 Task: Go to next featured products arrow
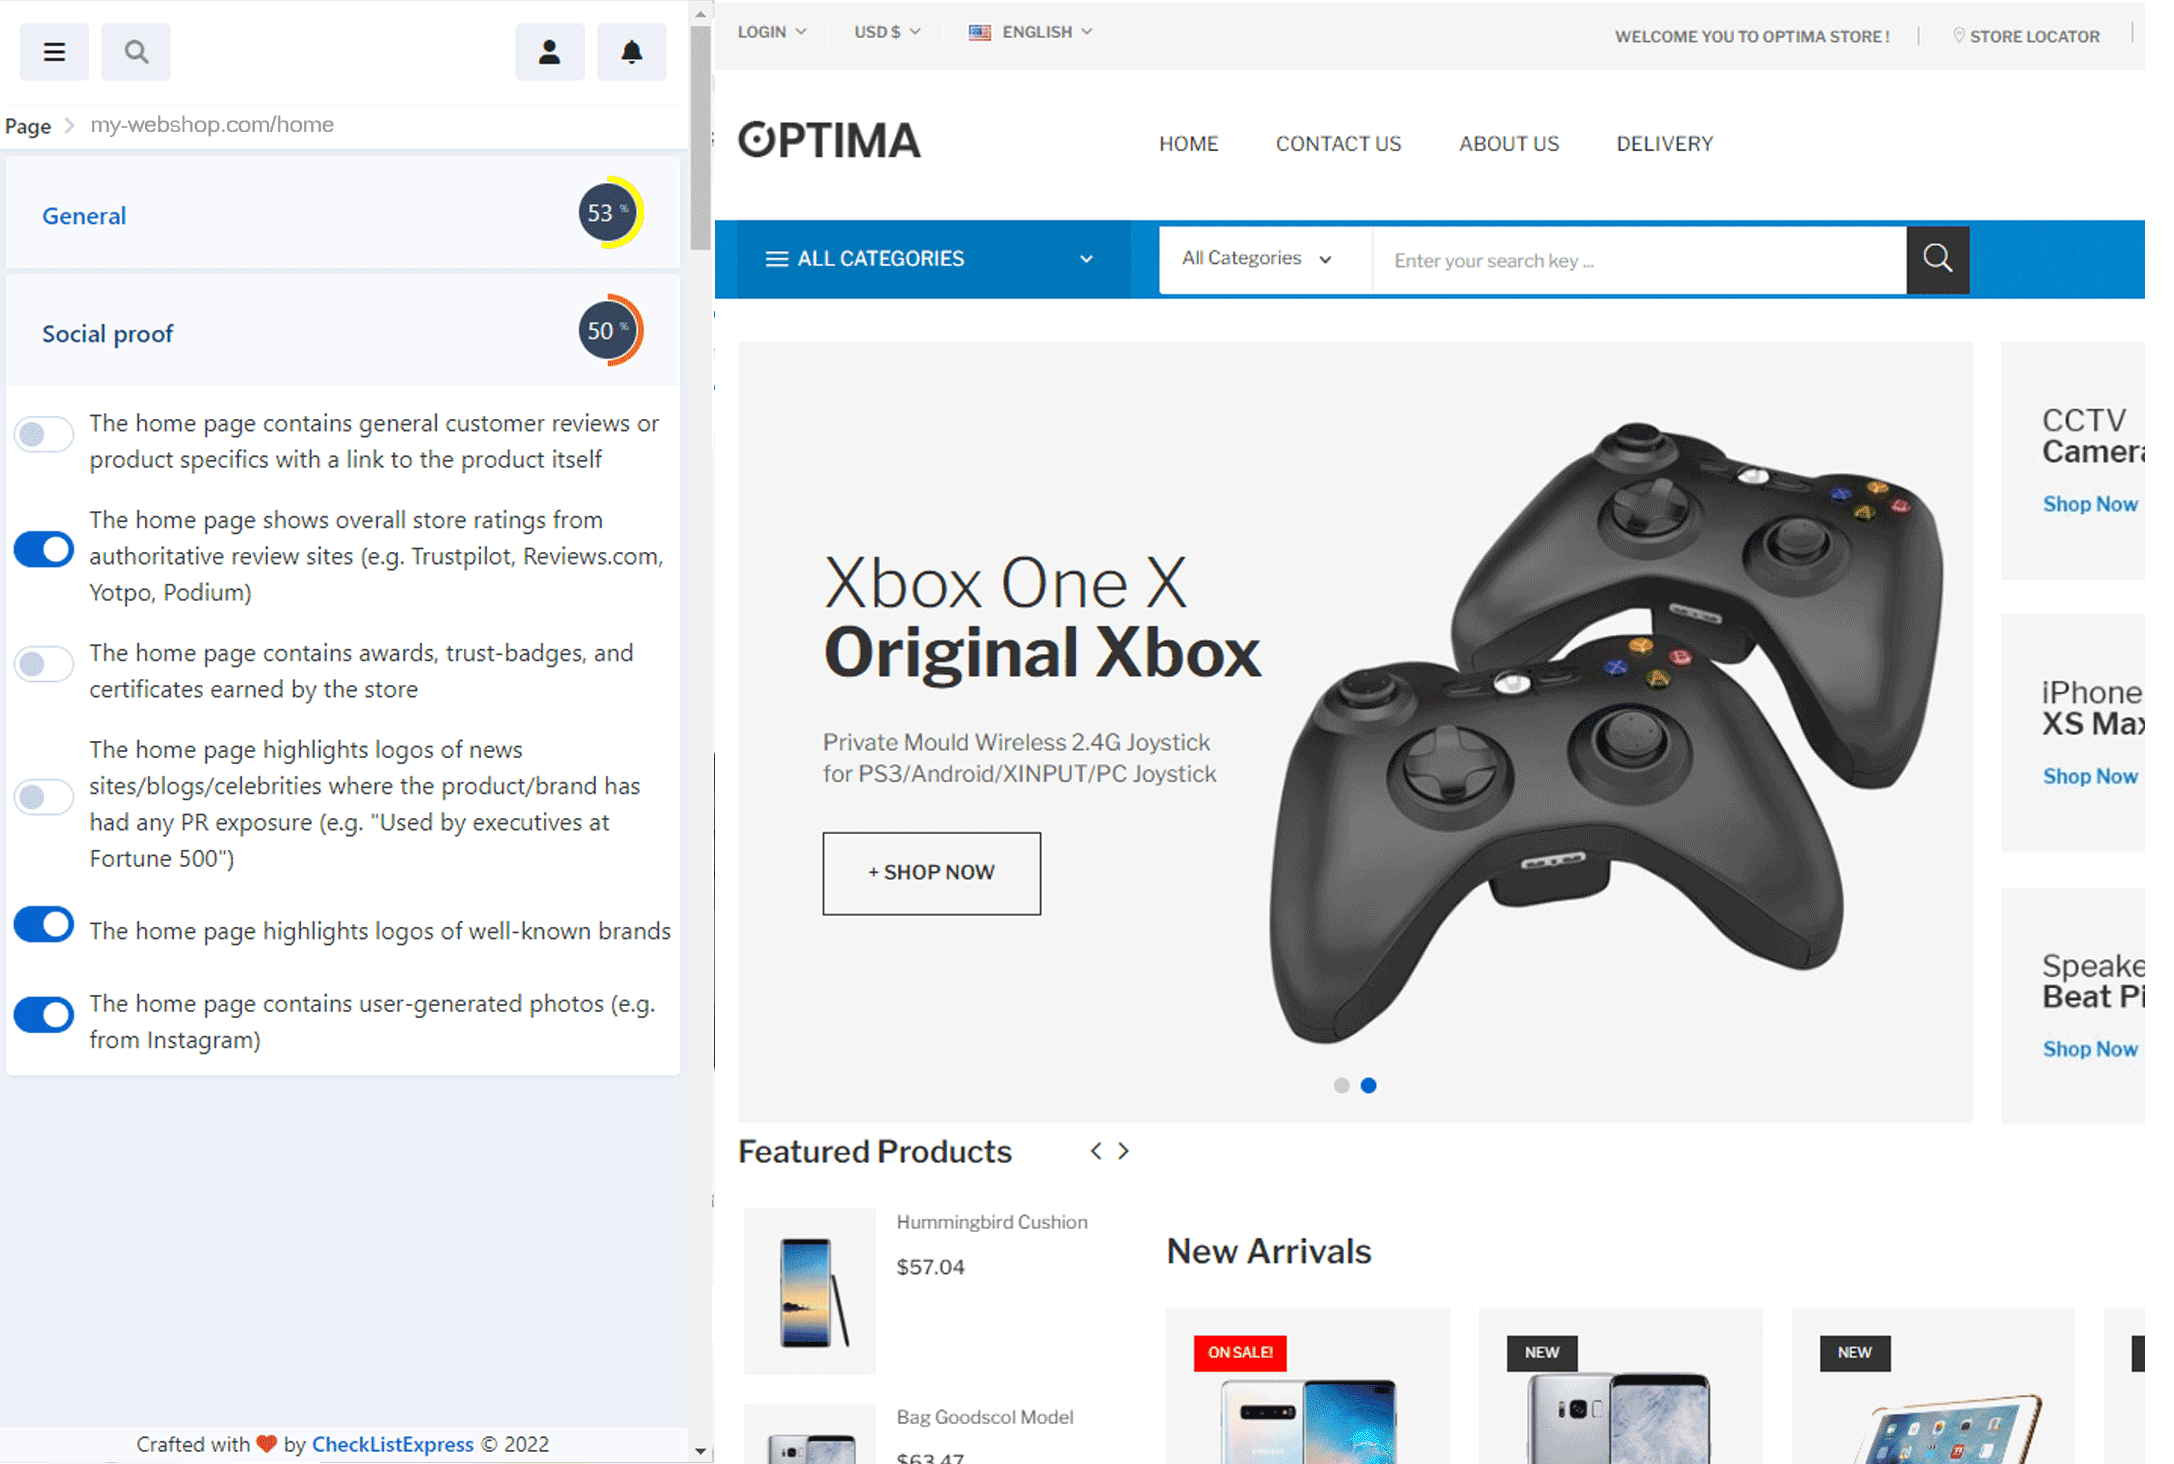(x=1124, y=1151)
